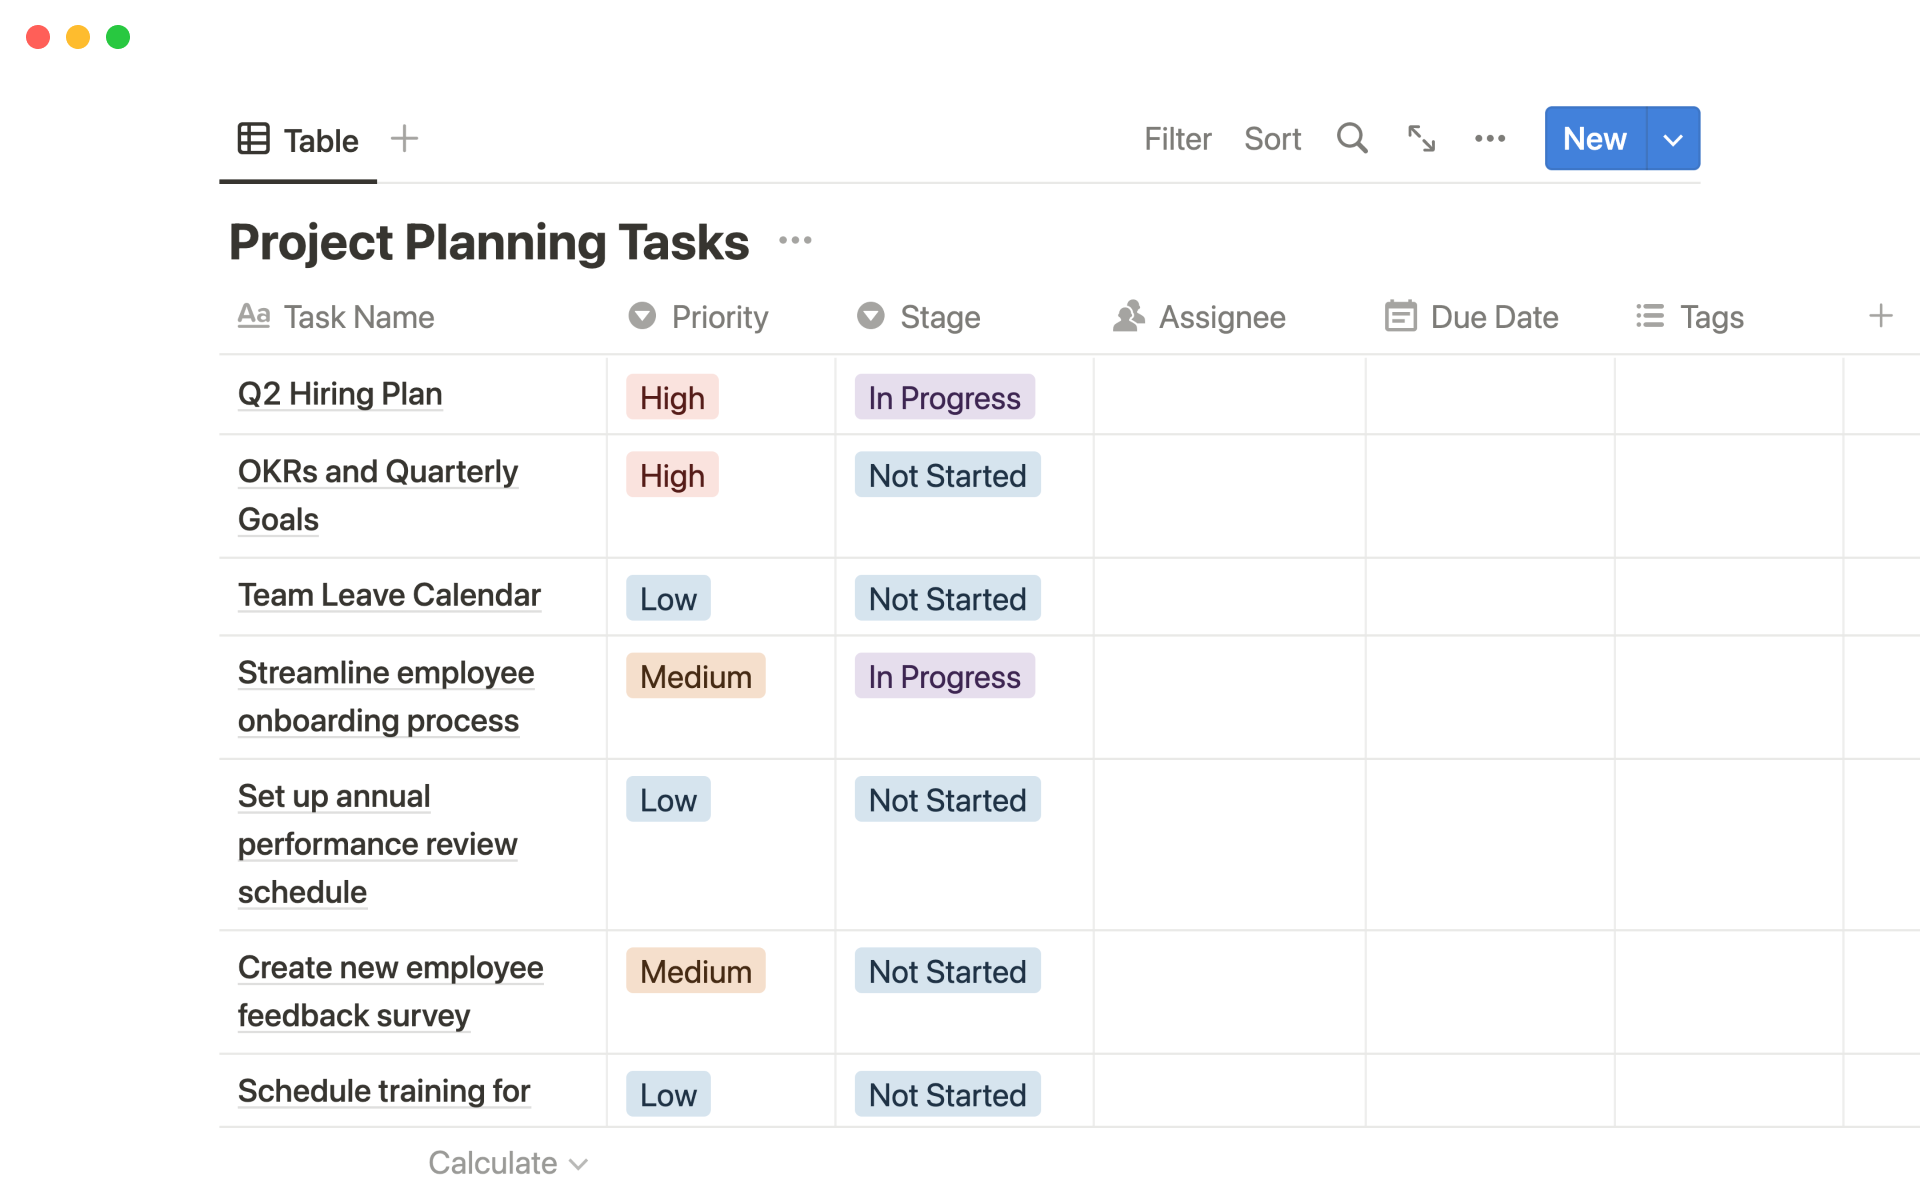1920x1200 pixels.
Task: Click the New button
Action: point(1593,139)
